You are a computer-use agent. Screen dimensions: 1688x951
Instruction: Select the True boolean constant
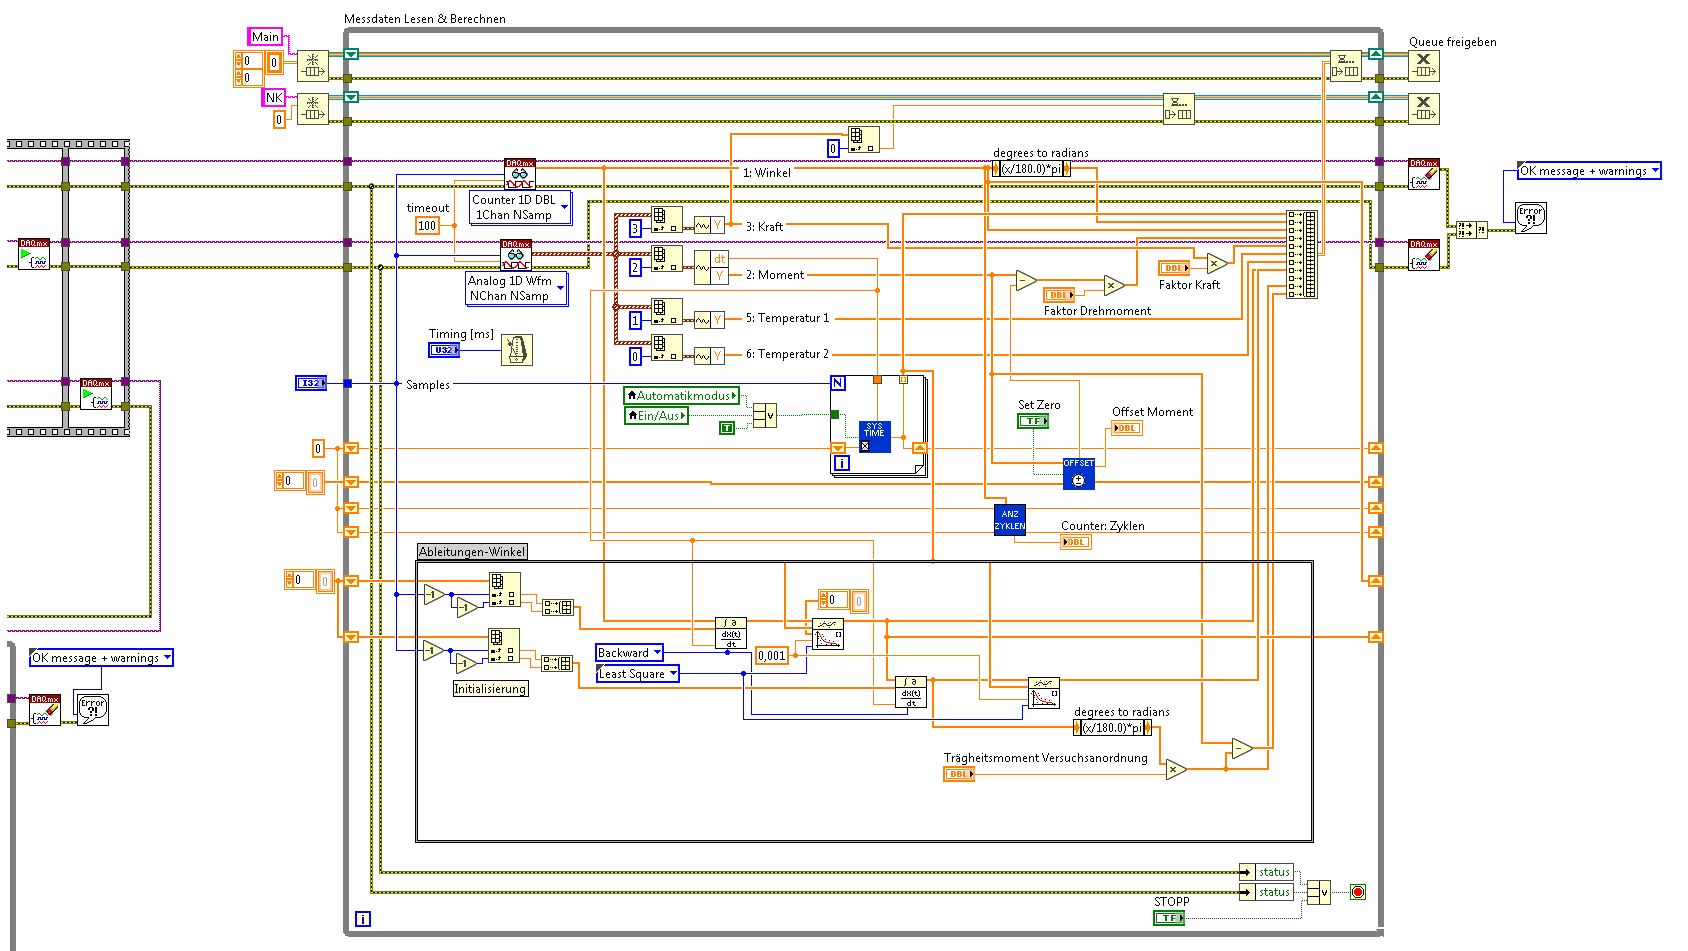727,428
